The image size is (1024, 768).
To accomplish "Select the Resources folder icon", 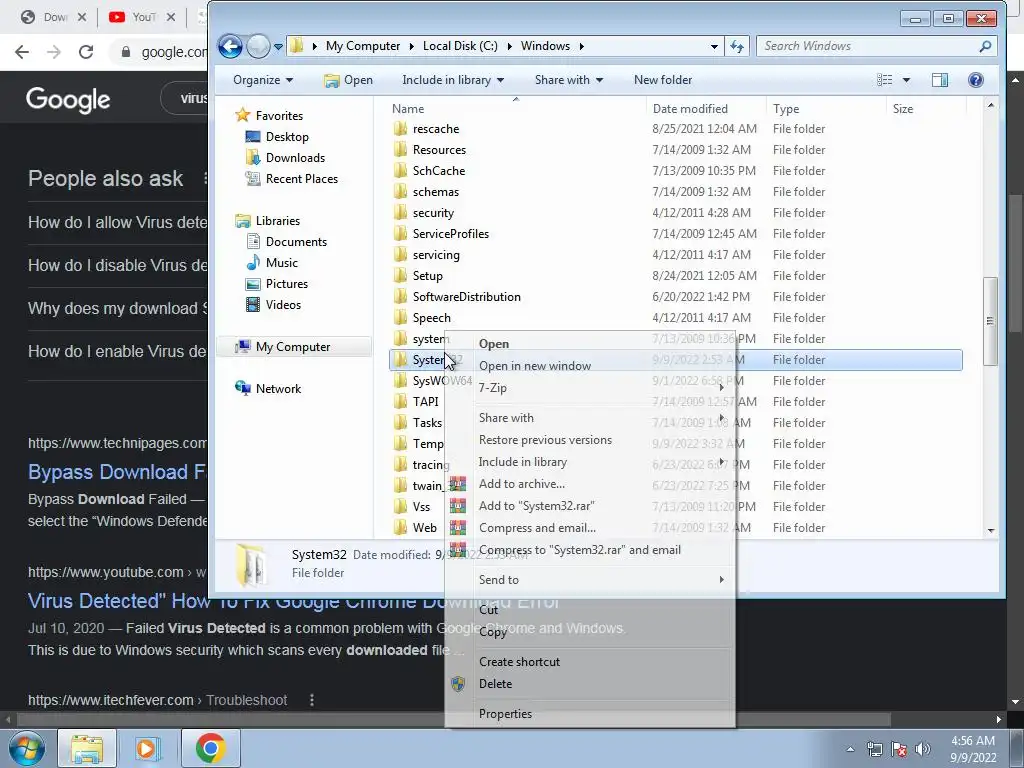I will 400,150.
